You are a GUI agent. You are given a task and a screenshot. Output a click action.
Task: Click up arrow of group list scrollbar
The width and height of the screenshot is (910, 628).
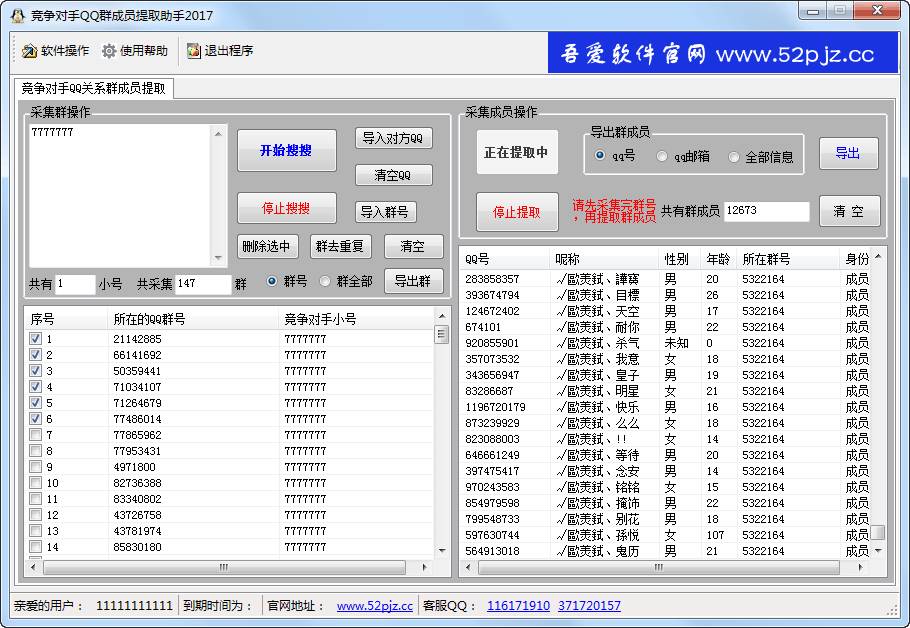(442, 315)
